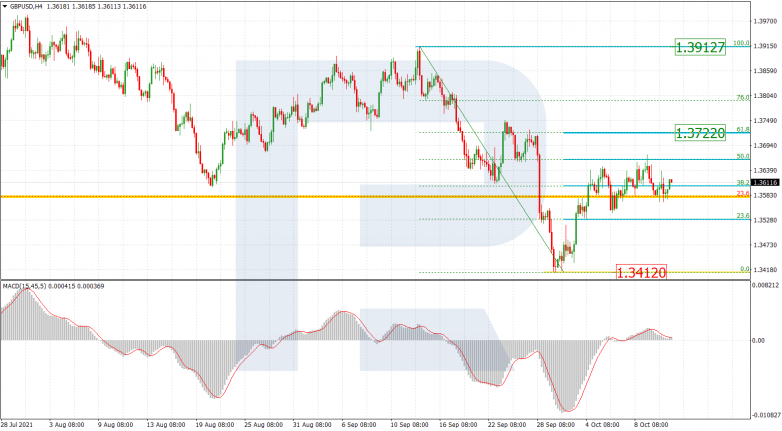
Task: Select the green 1.37220 price label
Action: pos(700,133)
